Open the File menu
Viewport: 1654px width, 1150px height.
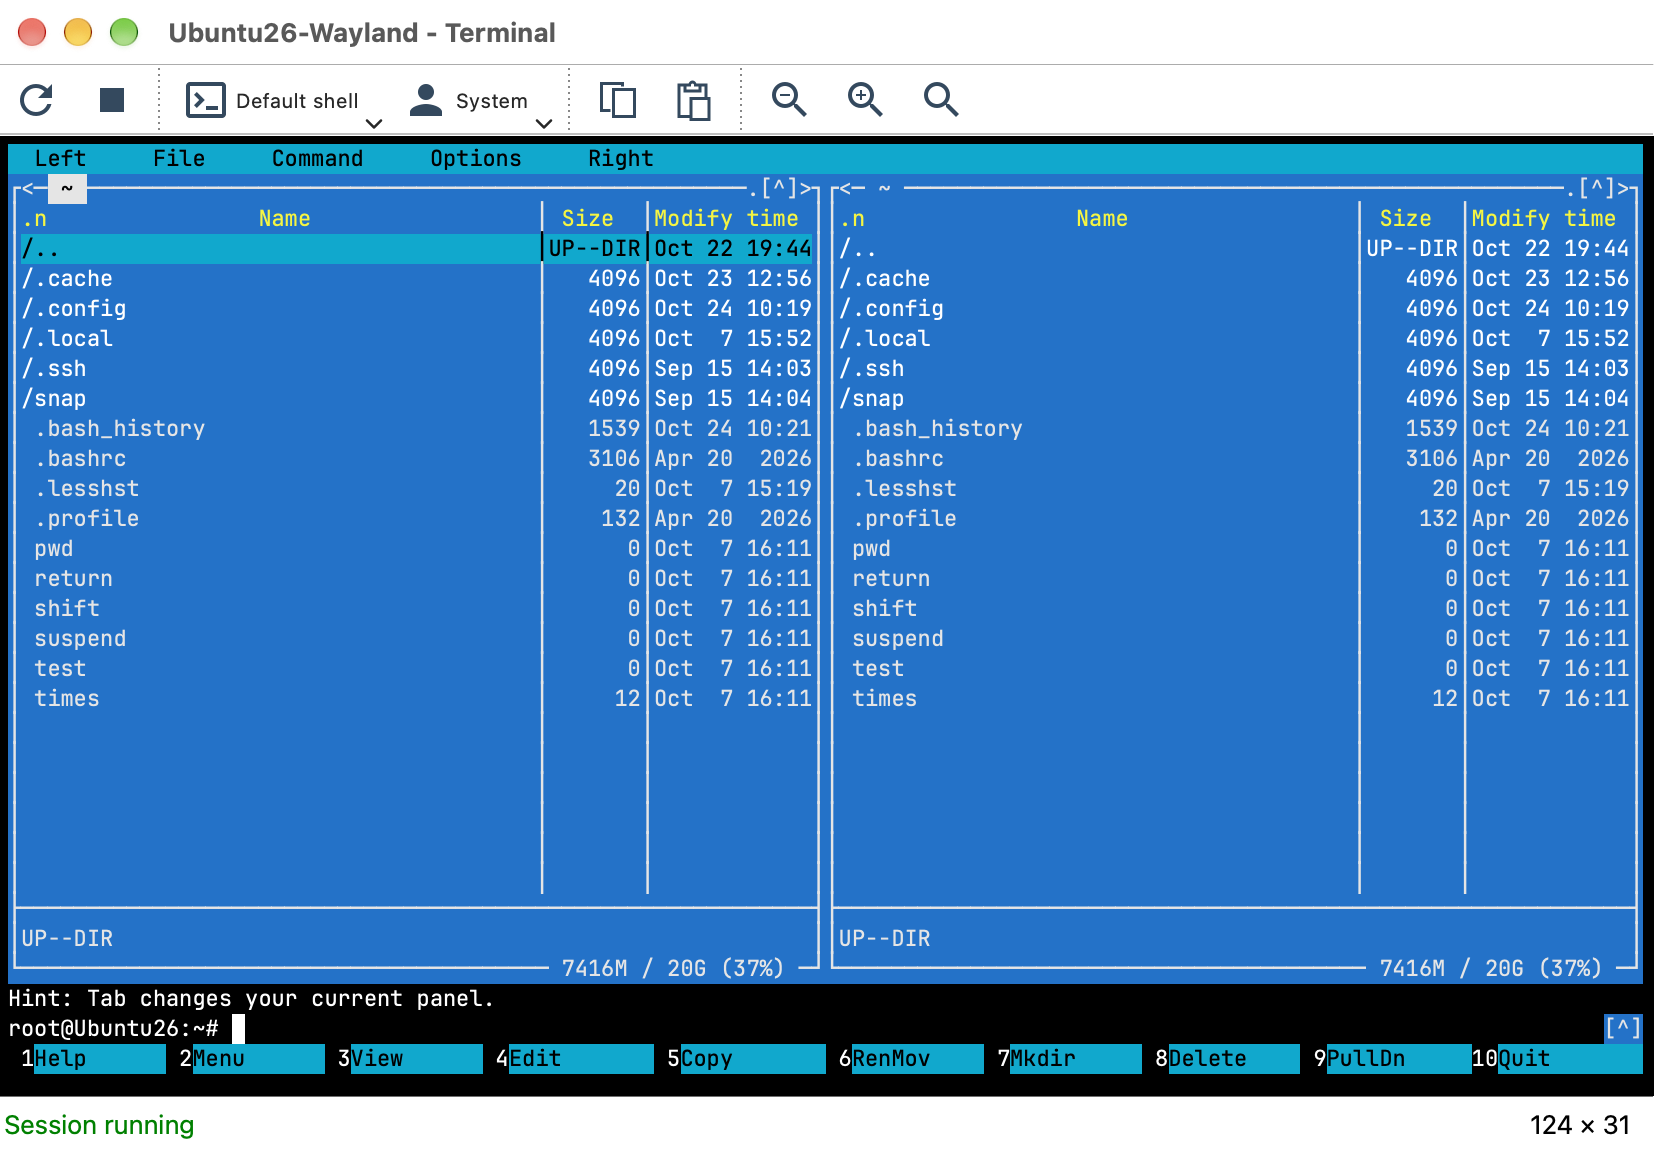pyautogui.click(x=179, y=158)
